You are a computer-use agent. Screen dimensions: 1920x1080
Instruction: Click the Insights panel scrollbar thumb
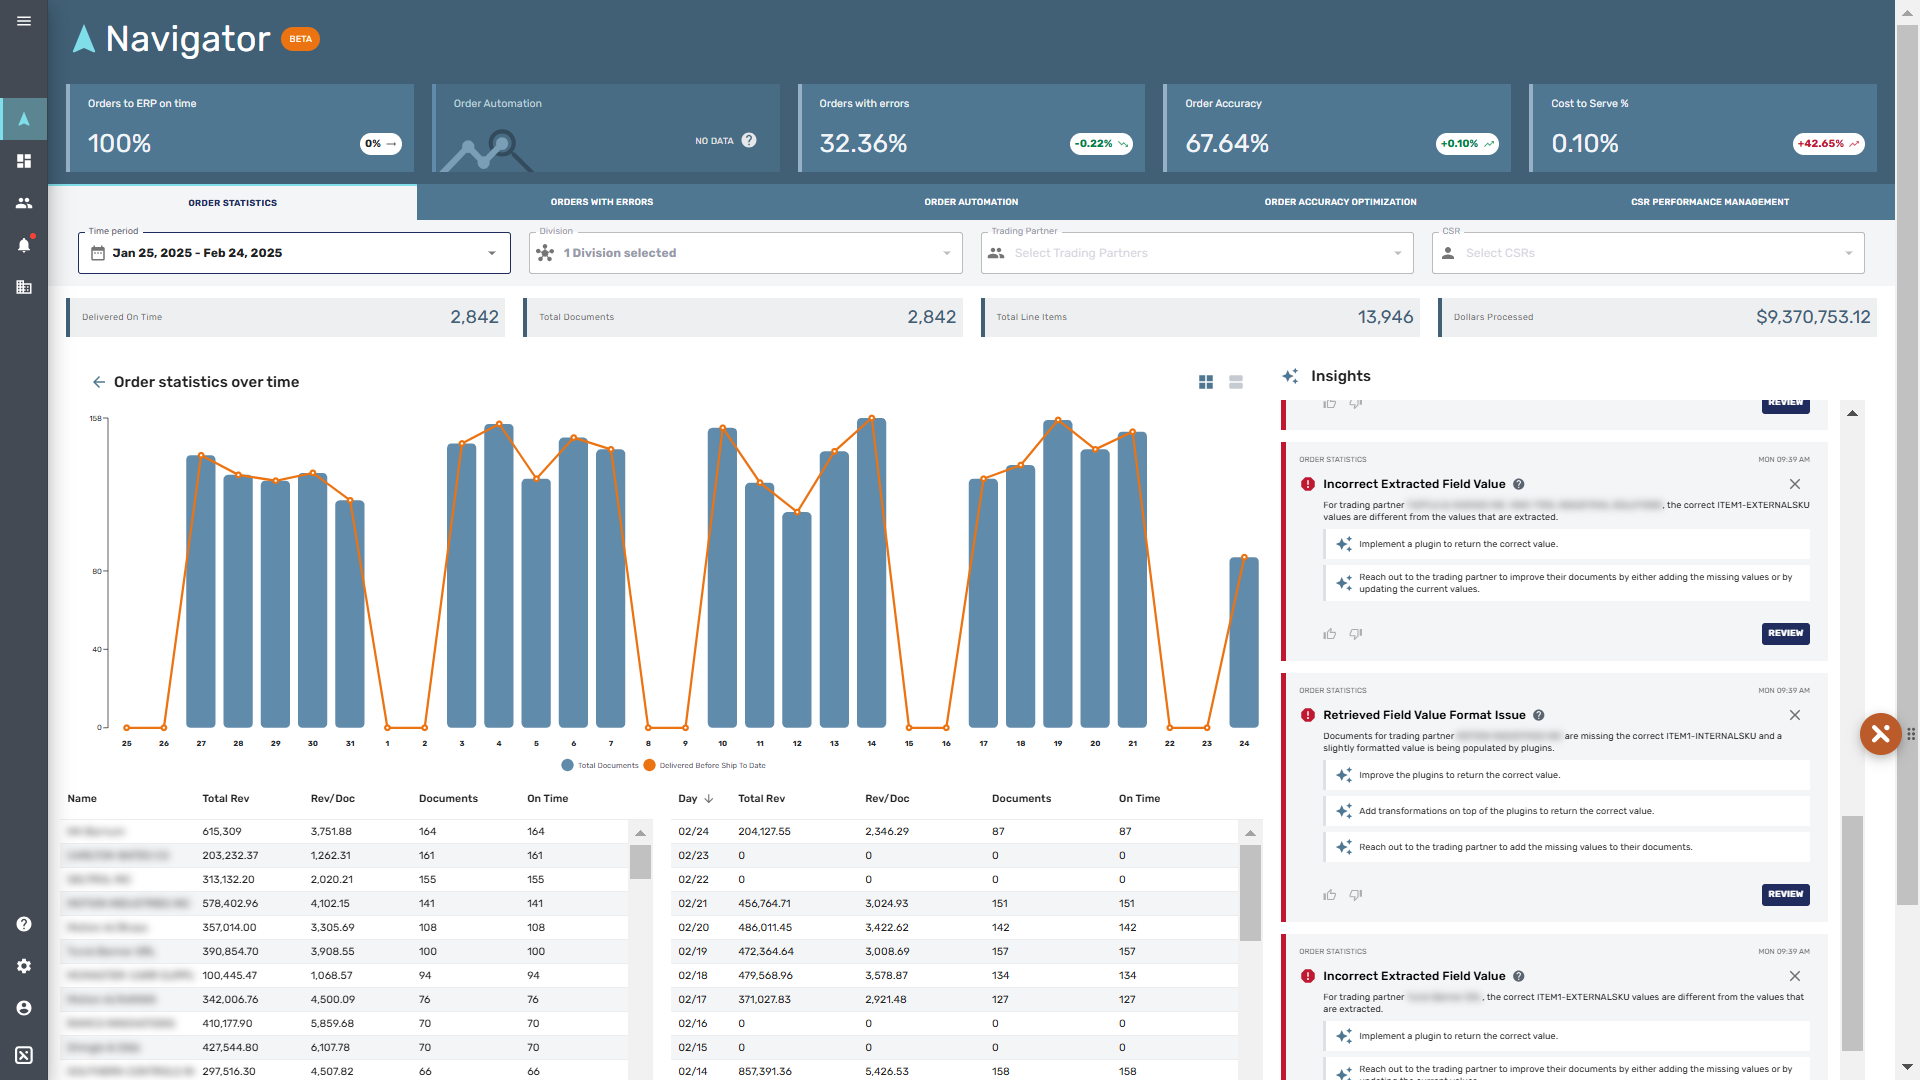click(x=1852, y=933)
